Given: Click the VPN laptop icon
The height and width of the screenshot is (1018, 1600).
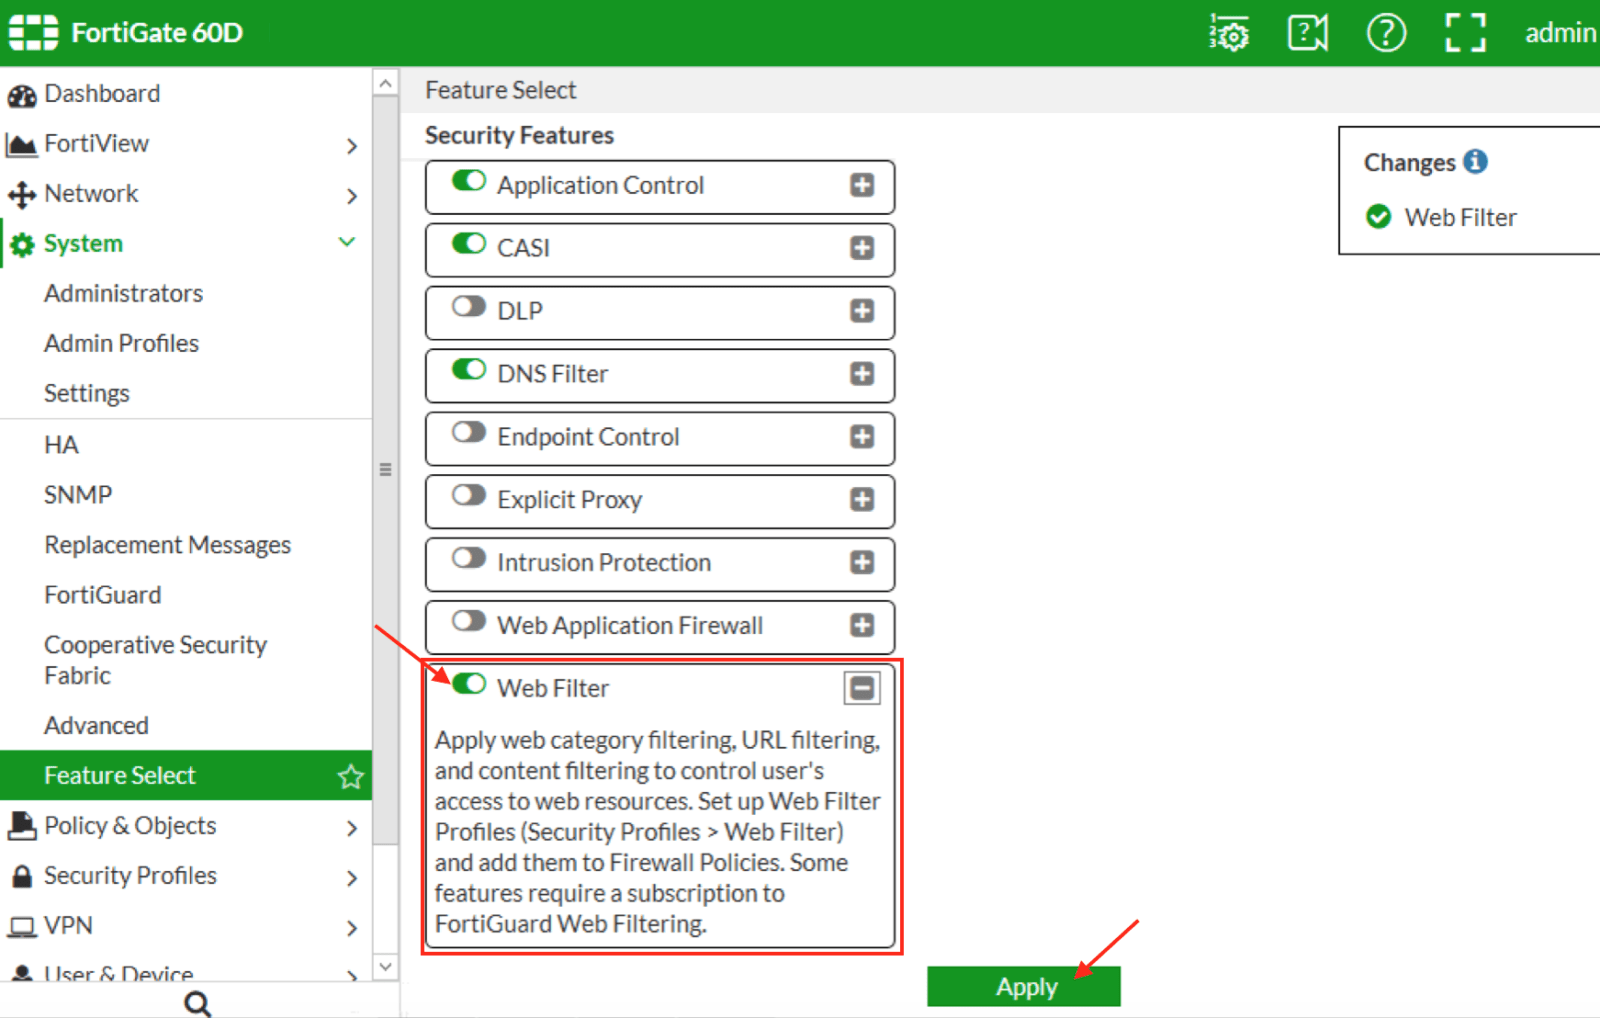Looking at the screenshot, I should point(22,927).
